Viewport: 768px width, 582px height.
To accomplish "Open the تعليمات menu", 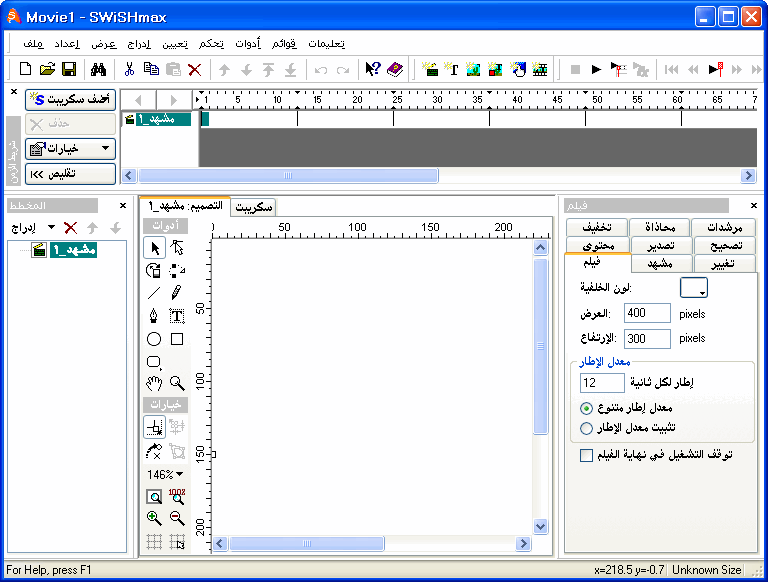I will click(x=327, y=44).
